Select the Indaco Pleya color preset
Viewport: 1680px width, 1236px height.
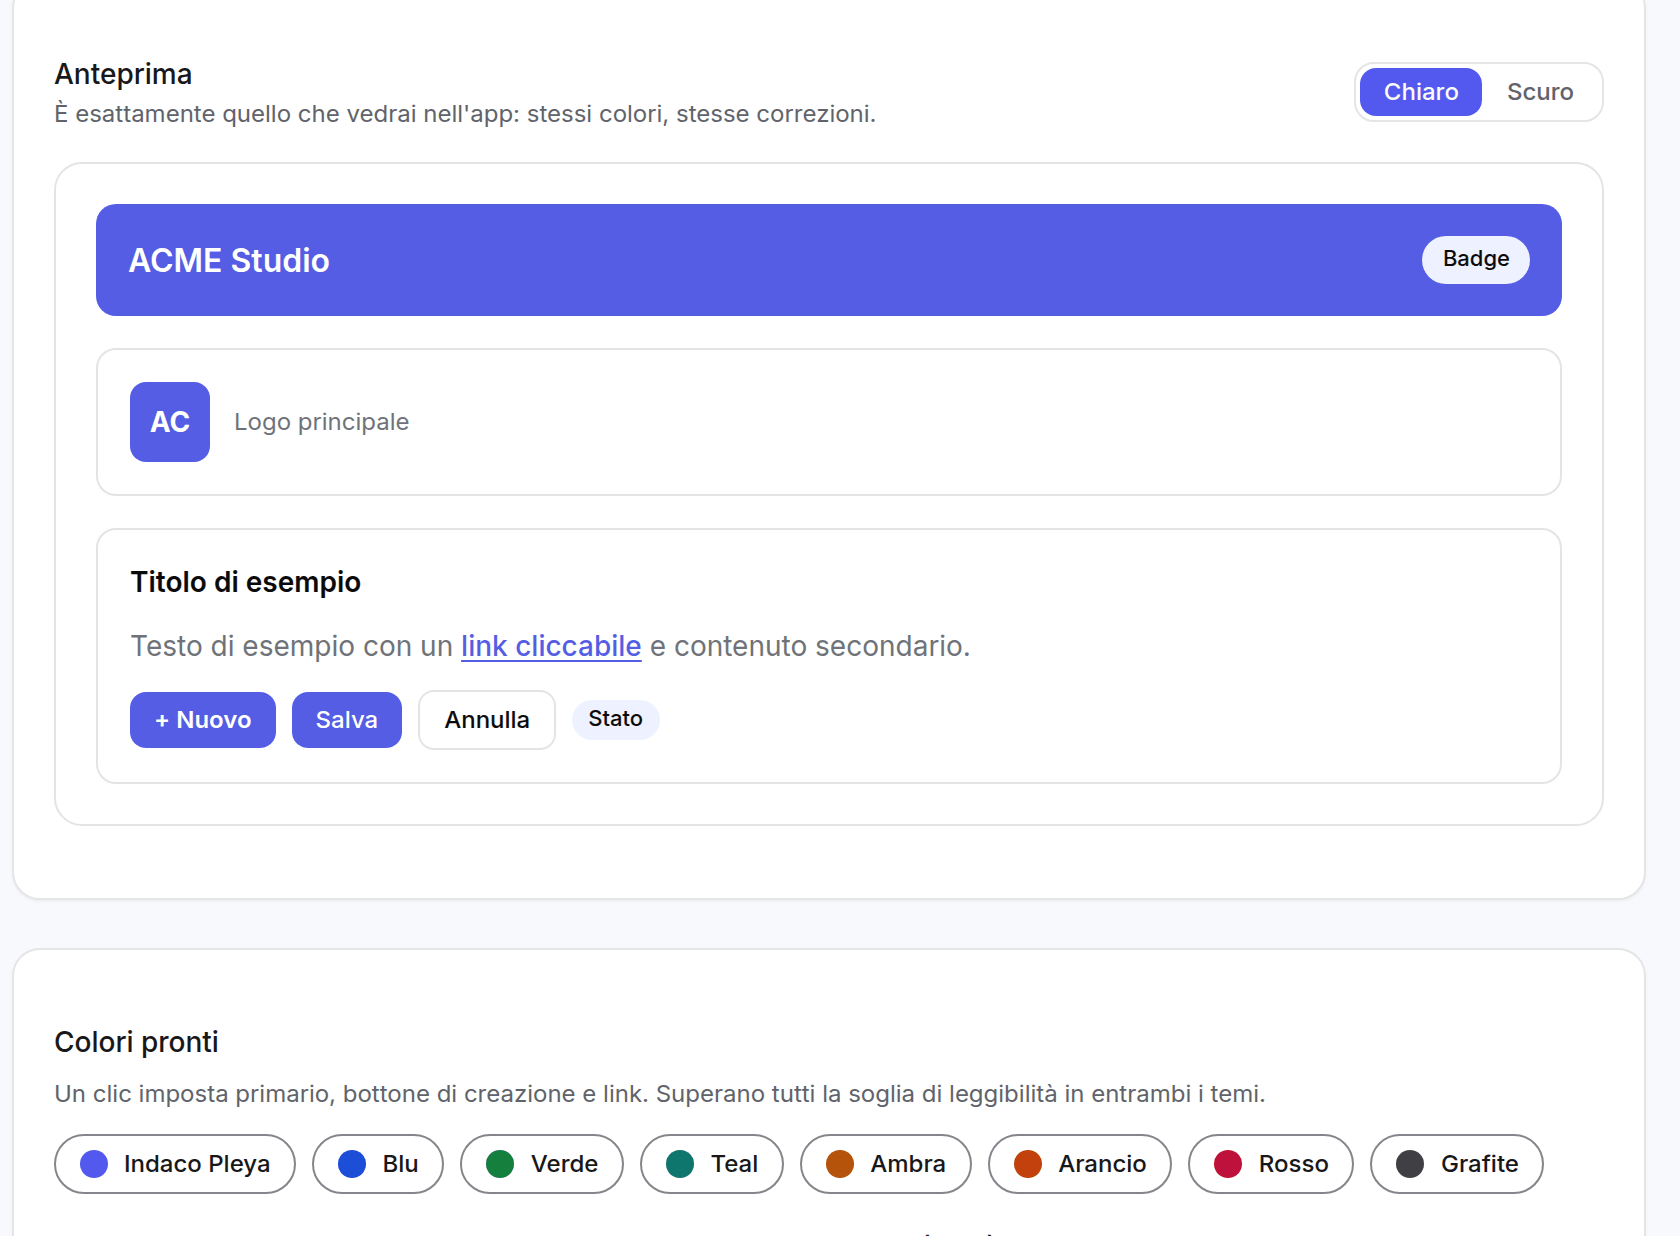tap(175, 1164)
